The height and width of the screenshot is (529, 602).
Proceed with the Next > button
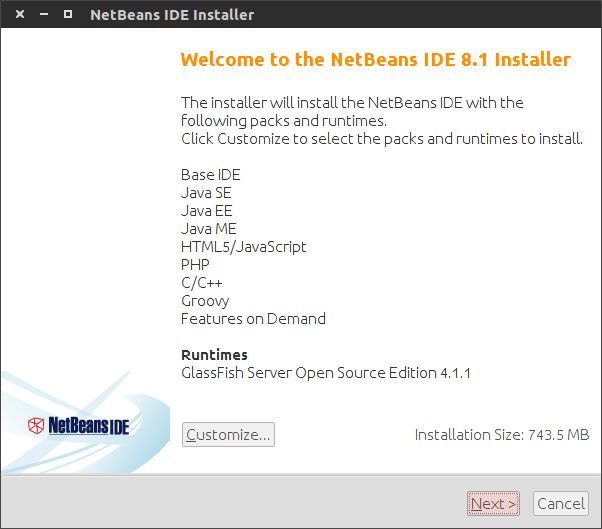coord(493,503)
